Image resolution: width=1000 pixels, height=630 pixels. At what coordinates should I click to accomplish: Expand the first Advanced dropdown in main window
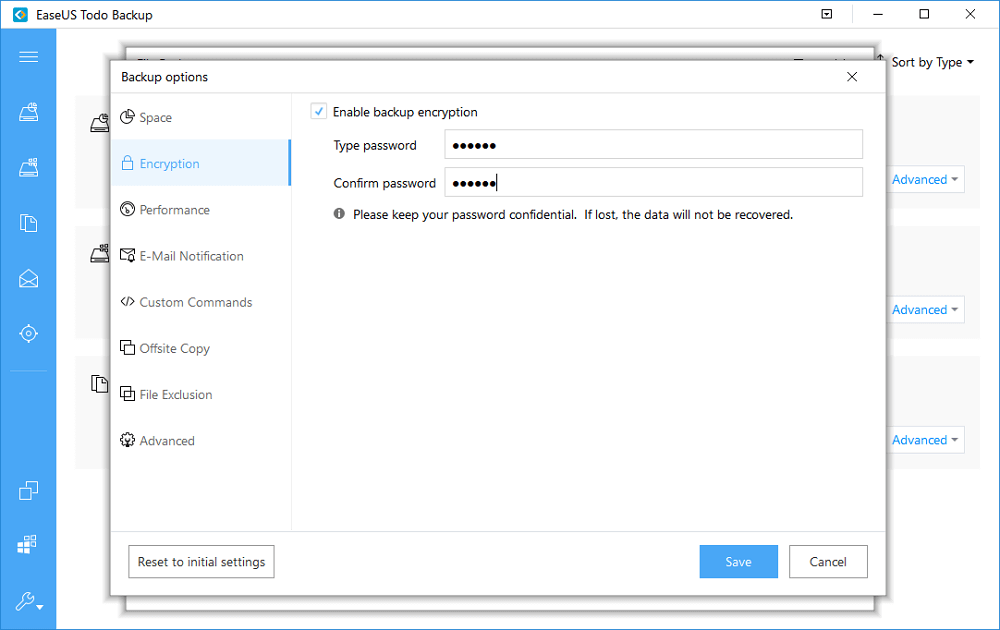pos(925,180)
